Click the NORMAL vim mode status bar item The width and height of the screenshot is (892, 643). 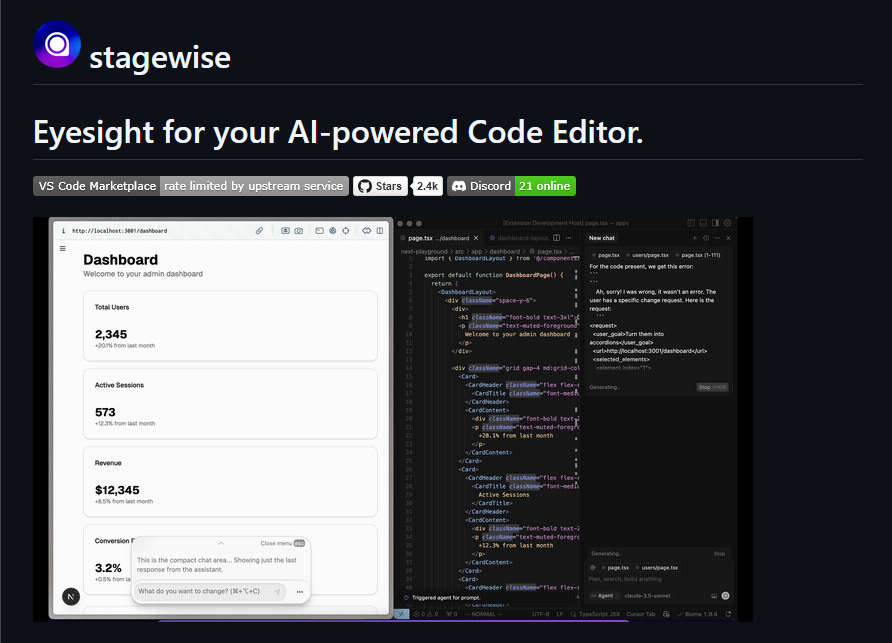(484, 614)
